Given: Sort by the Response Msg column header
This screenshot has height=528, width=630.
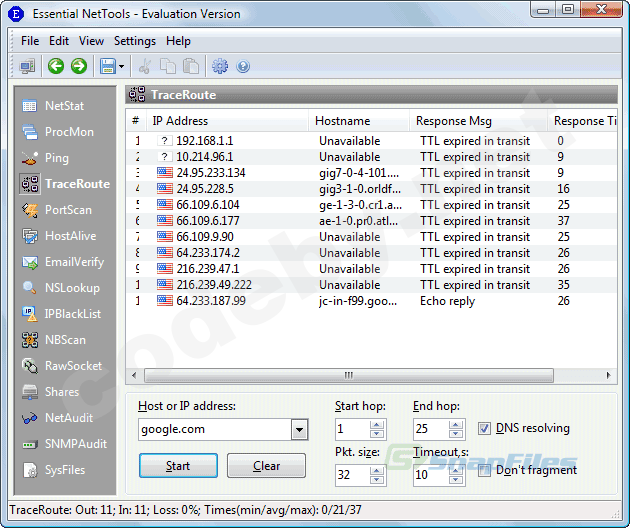Looking at the screenshot, I should pos(479,121).
